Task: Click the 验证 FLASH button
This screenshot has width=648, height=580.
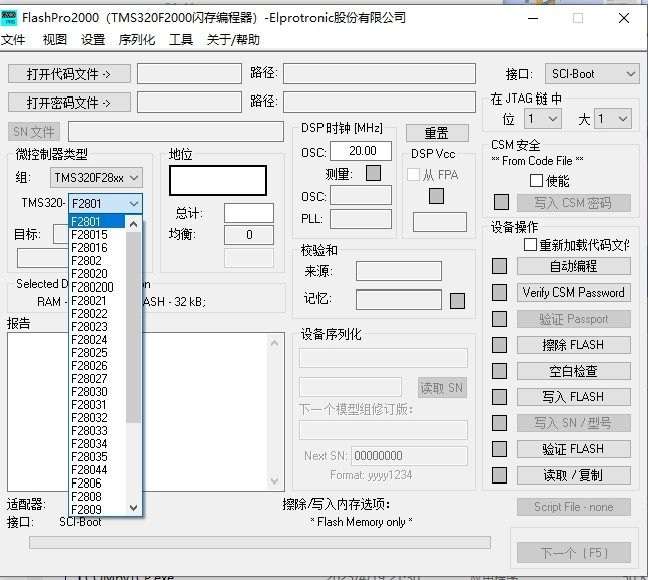Action: tap(574, 449)
